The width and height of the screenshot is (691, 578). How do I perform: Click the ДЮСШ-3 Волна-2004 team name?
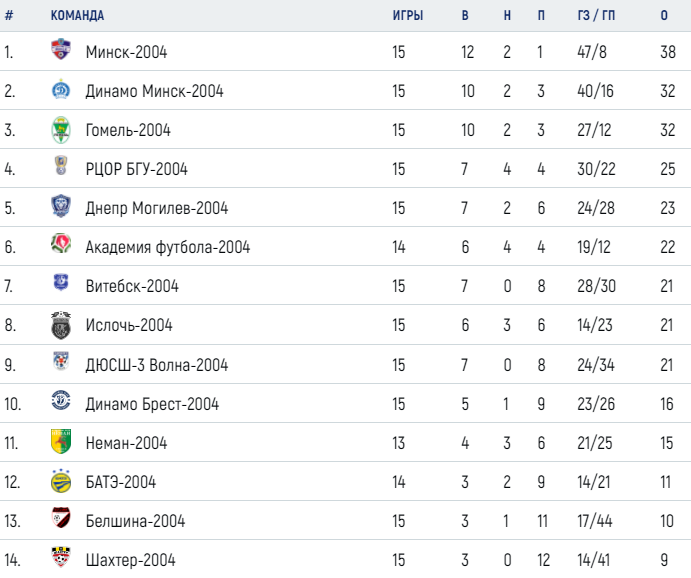[x=156, y=365]
